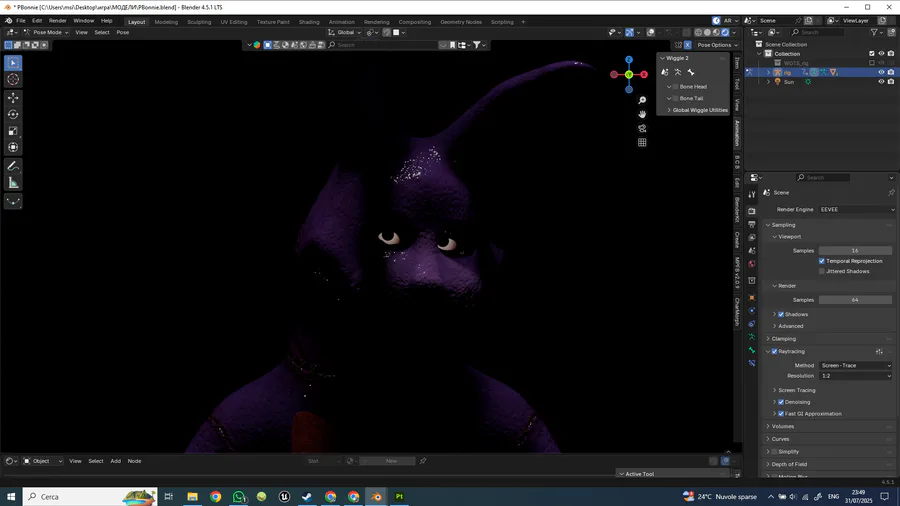This screenshot has height=506, width=900.
Task: Choose the Move tool
Action: point(13,98)
